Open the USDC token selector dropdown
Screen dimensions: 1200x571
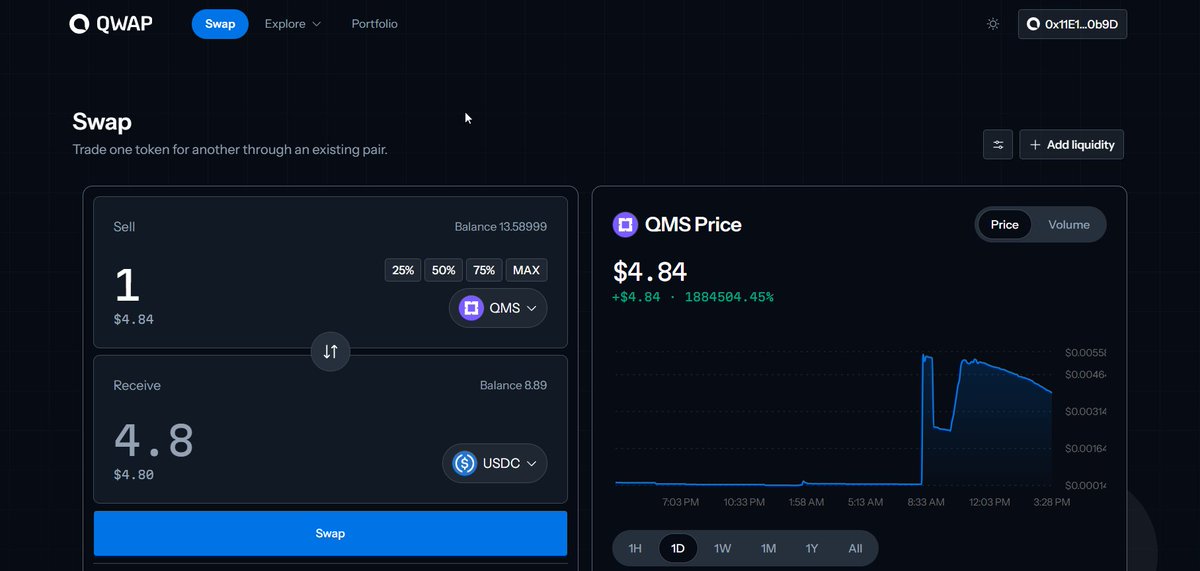point(495,463)
